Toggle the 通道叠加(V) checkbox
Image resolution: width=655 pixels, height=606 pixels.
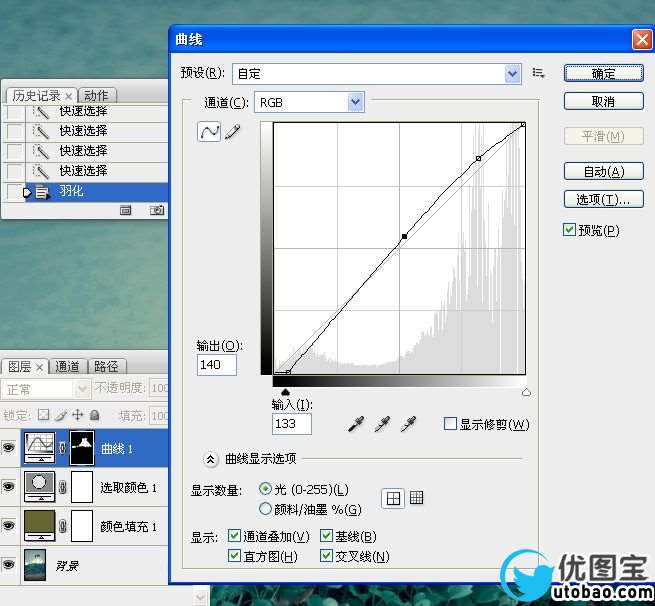click(x=234, y=535)
